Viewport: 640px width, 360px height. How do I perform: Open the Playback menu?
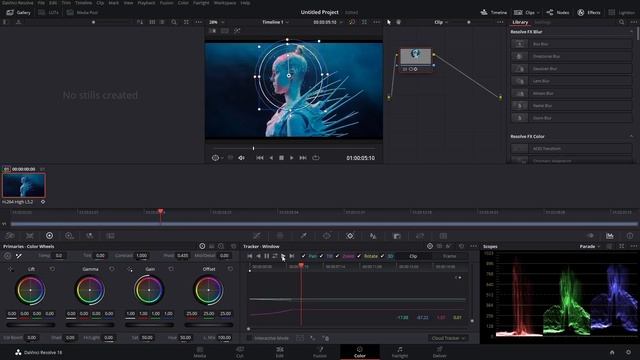pos(146,3)
